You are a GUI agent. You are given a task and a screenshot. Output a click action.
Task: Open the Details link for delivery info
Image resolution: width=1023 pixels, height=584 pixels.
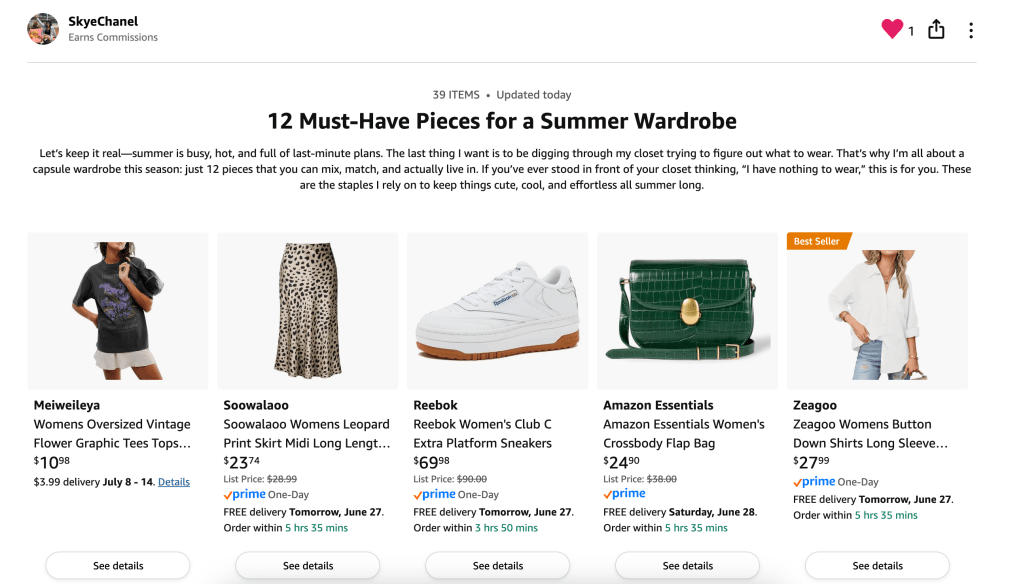[x=174, y=481]
